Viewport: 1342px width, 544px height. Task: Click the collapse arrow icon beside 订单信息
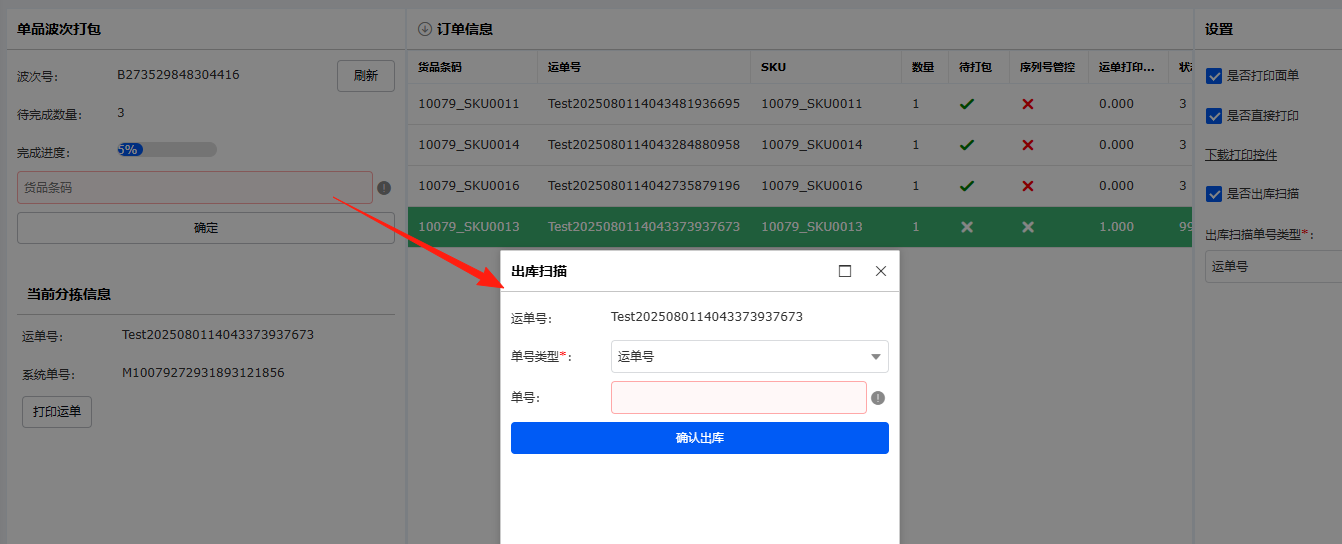424,29
